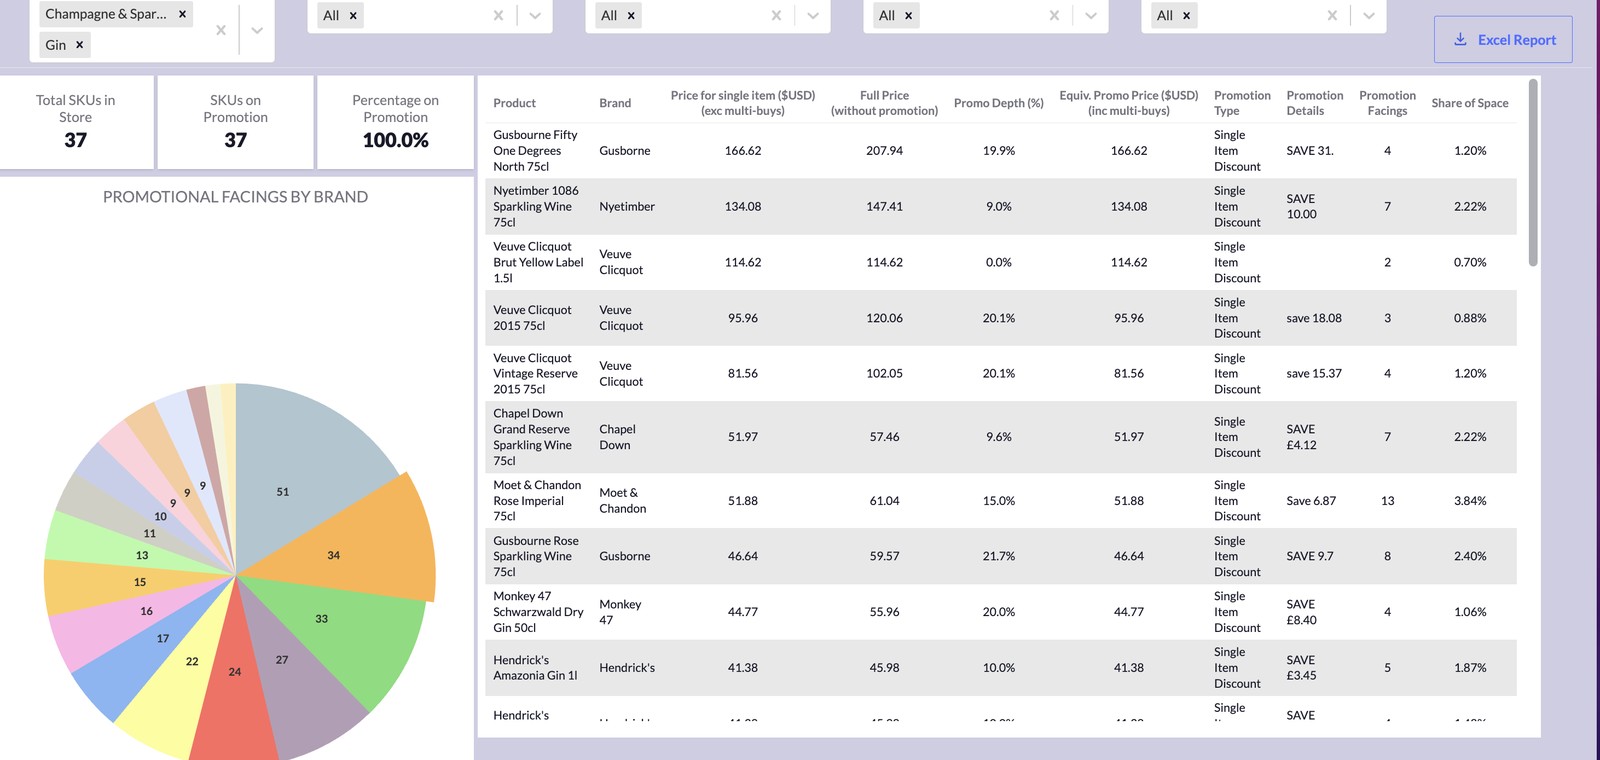The image size is (1600, 760).
Task: Click the 'Full Price (without promotion)' header
Action: pos(884,103)
